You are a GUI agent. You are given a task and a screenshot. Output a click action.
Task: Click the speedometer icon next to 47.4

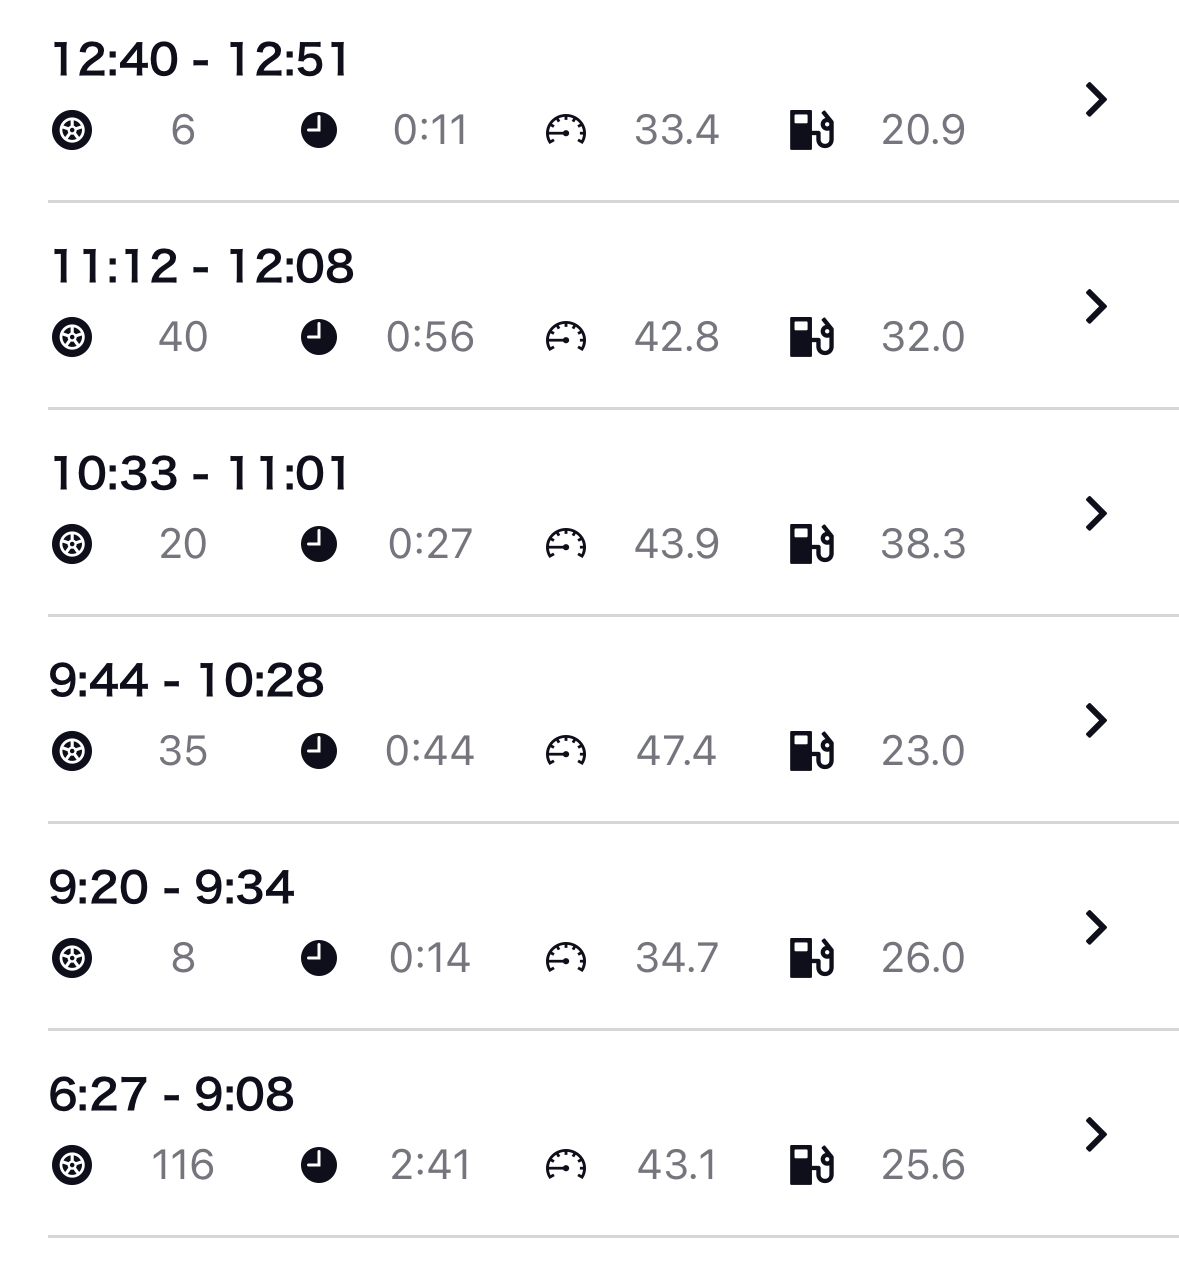pos(566,751)
